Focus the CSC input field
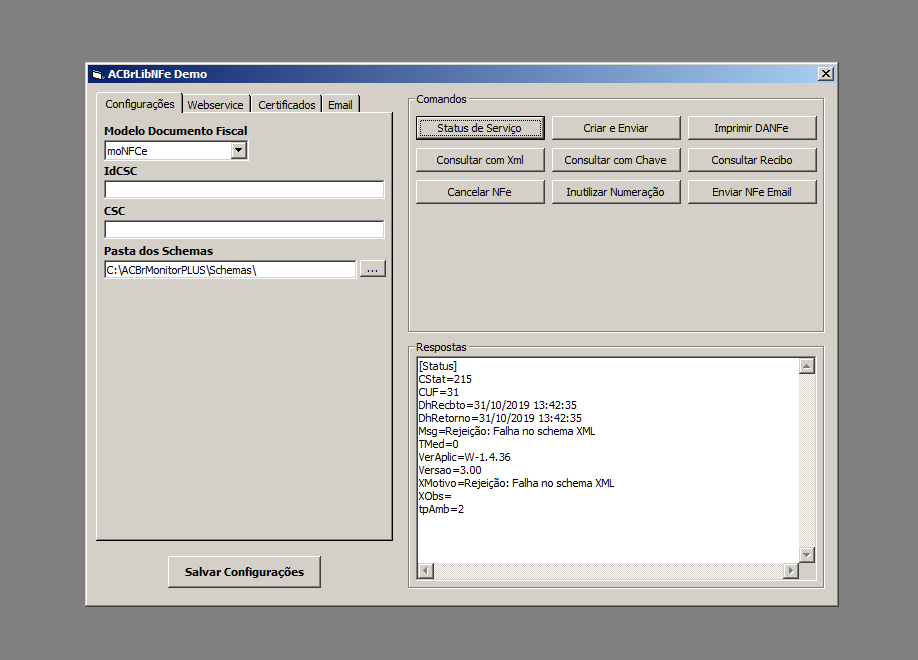Image resolution: width=918 pixels, height=660 pixels. (244, 230)
